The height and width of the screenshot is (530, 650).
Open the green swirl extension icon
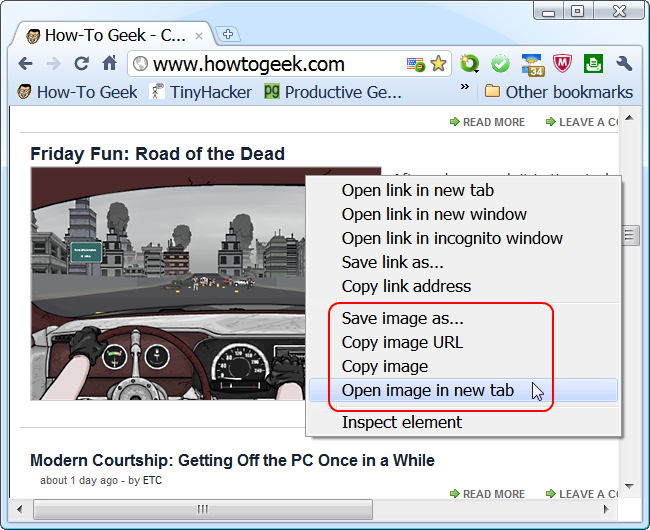469,64
